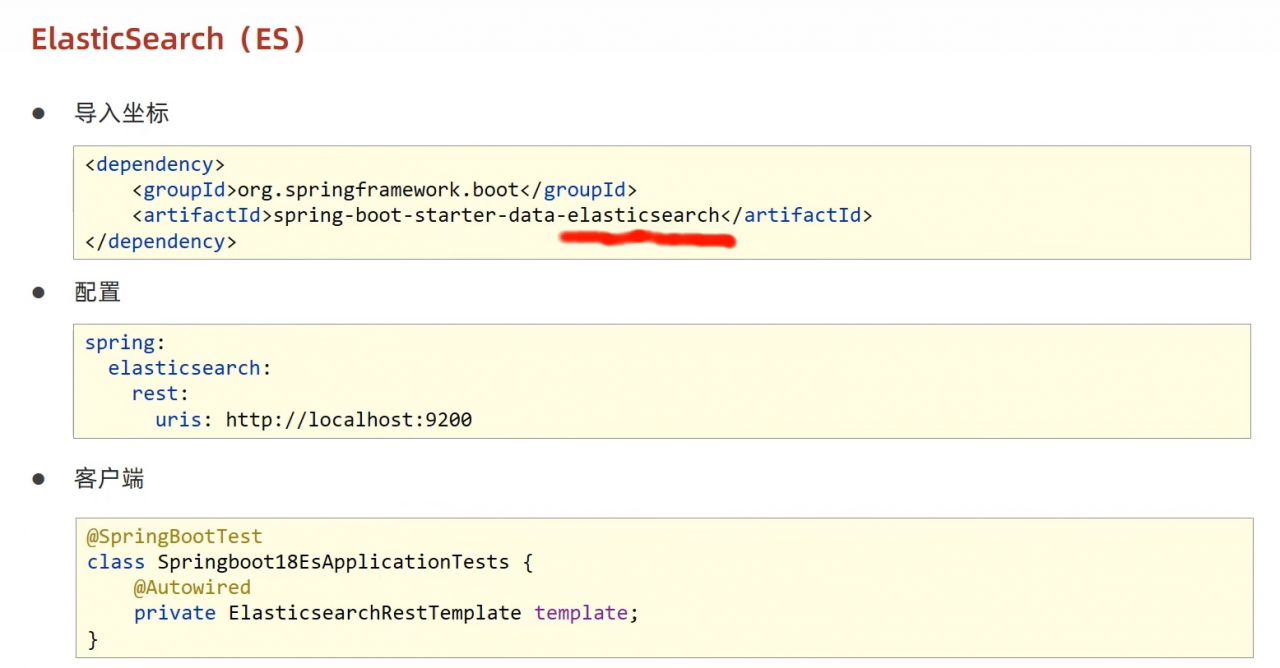Click the bullet before 客户端
The image size is (1280, 668).
pyautogui.click(x=39, y=478)
